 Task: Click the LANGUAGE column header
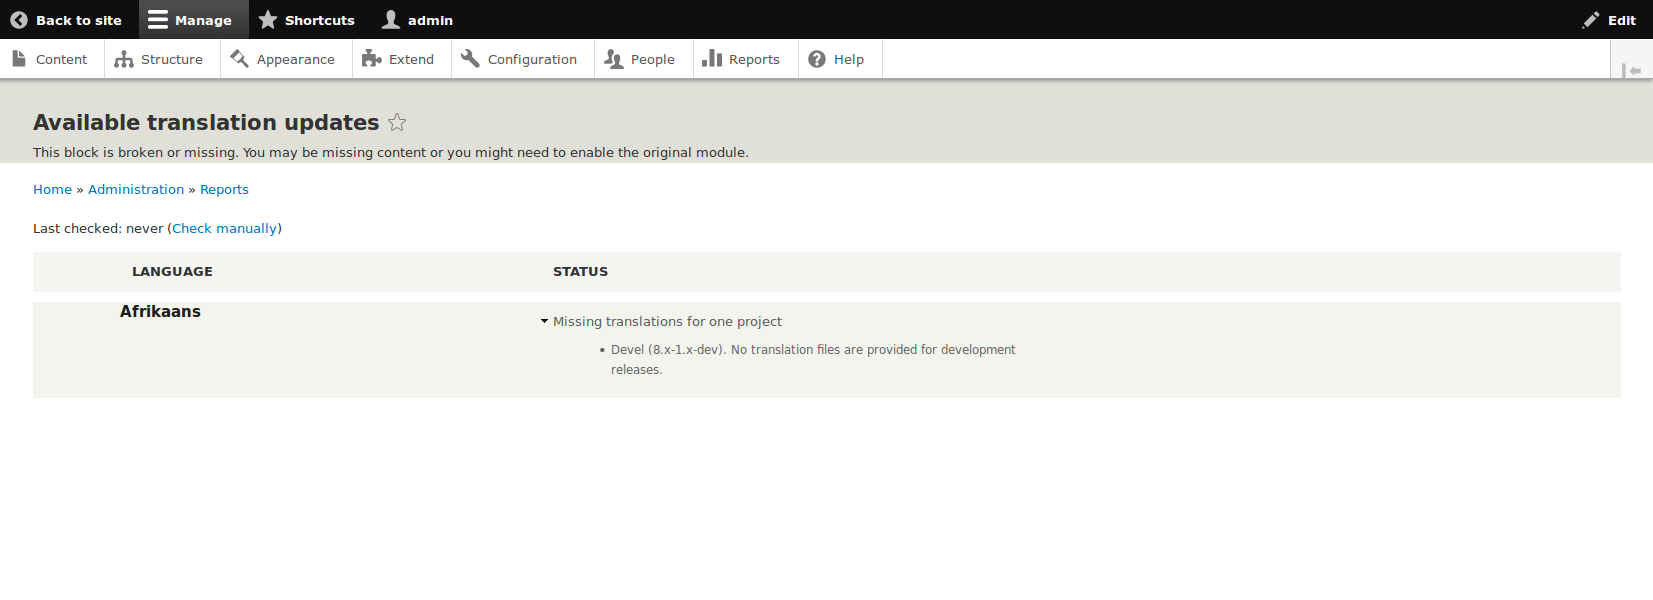click(172, 271)
